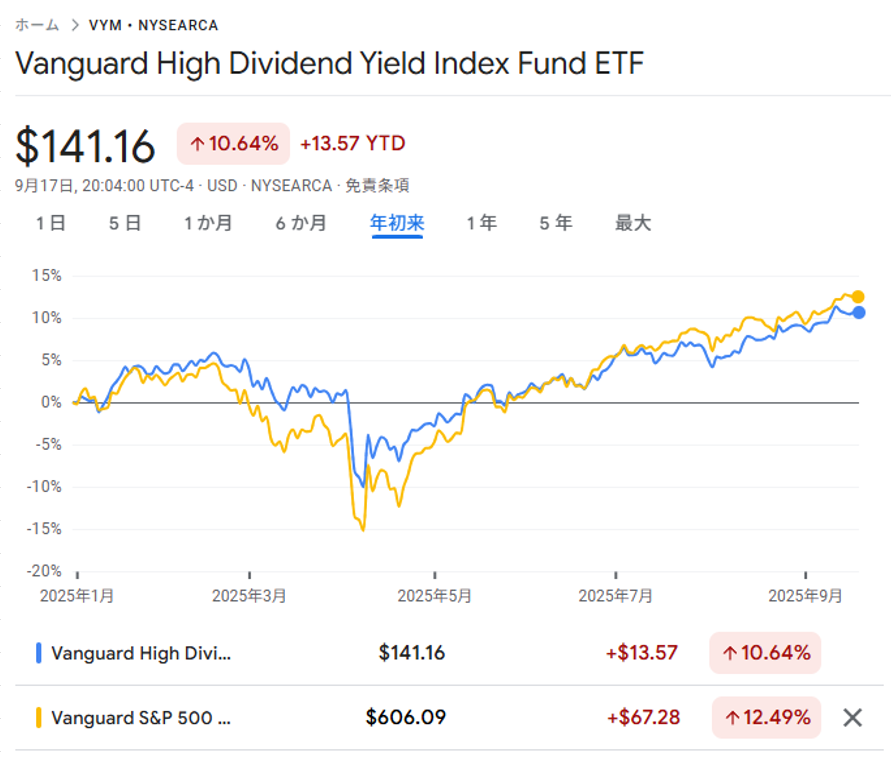891x762 pixels.
Task: Click the yellow color bar beside Vanguard S&P 500
Action: click(x=38, y=717)
